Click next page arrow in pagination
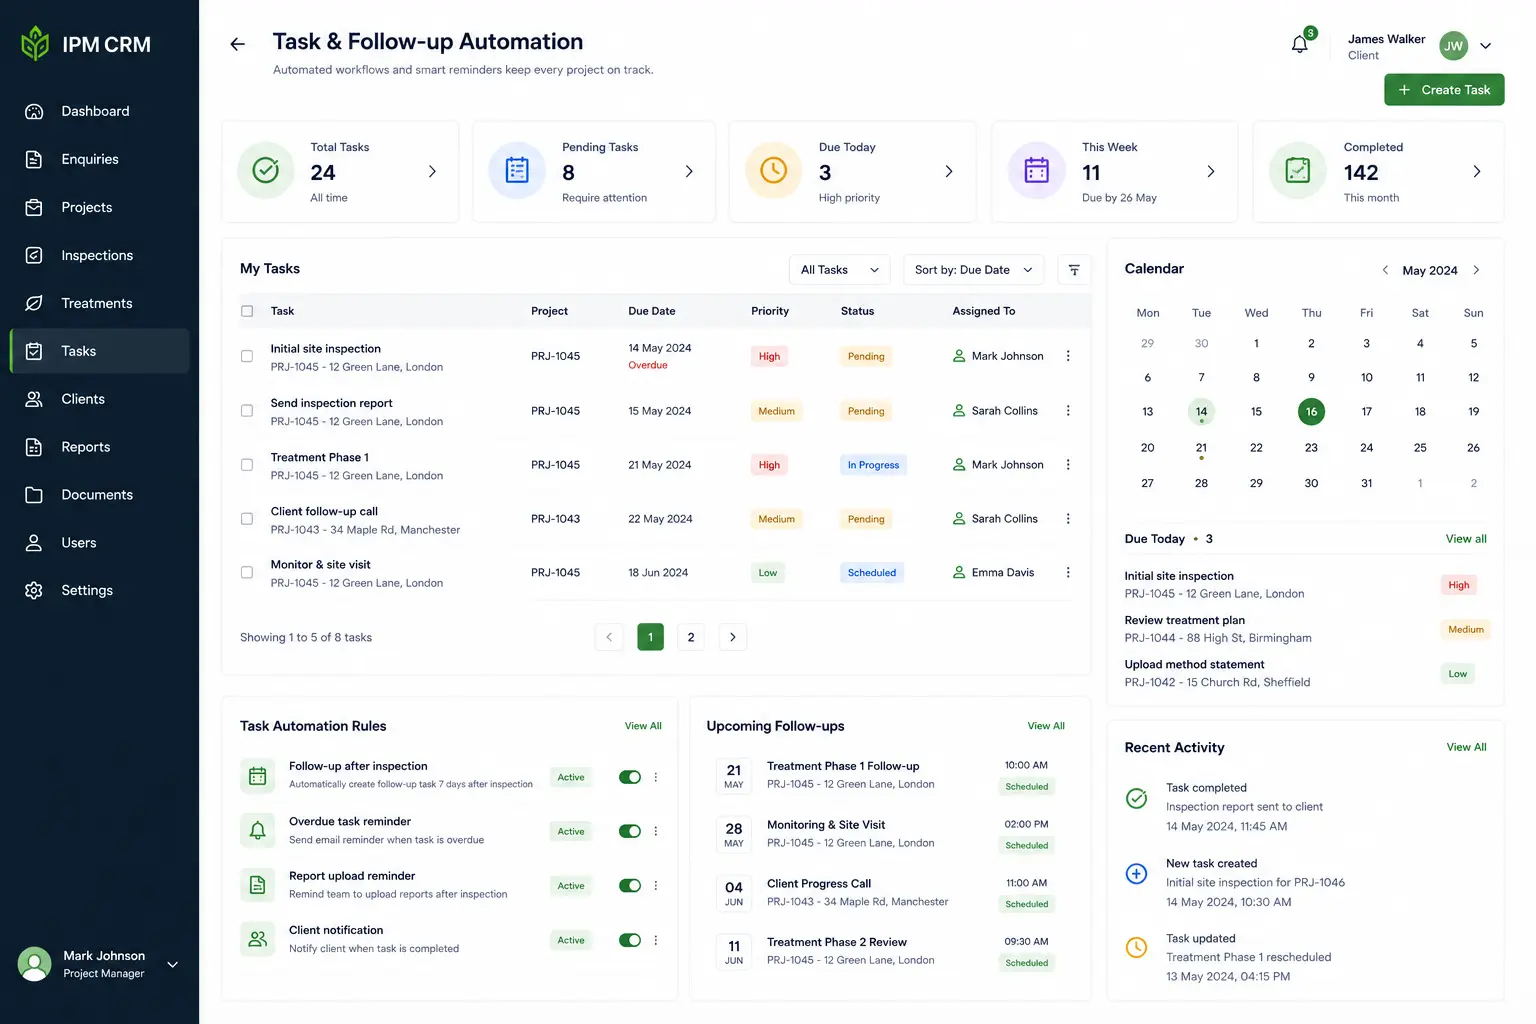Image resolution: width=1536 pixels, height=1024 pixels. coord(733,637)
